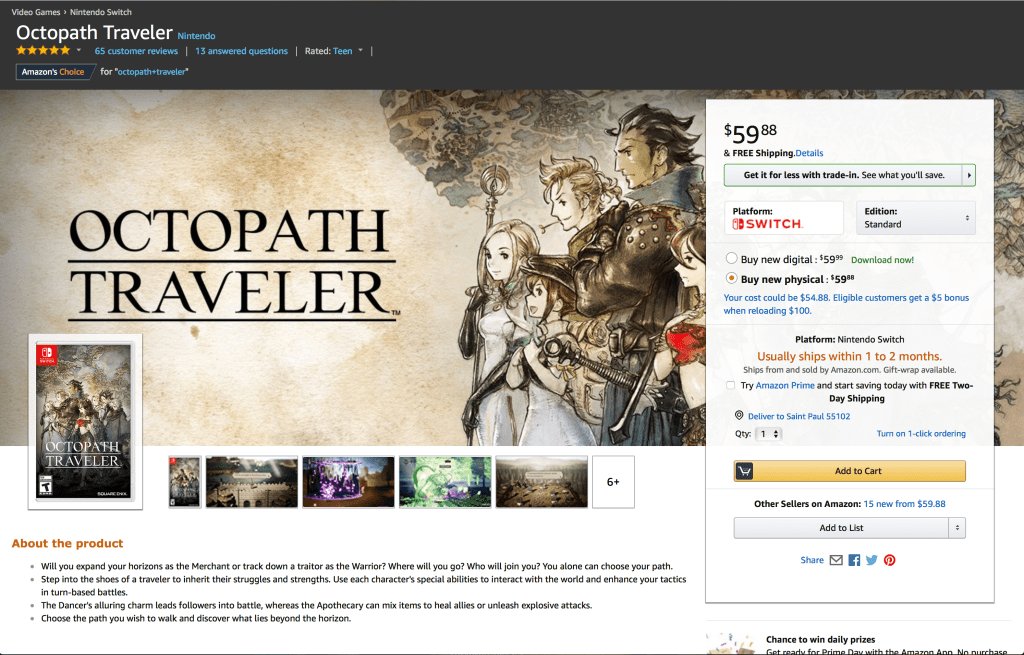Click the Nintendo Switch platform logo
1024x655 pixels.
click(x=767, y=224)
